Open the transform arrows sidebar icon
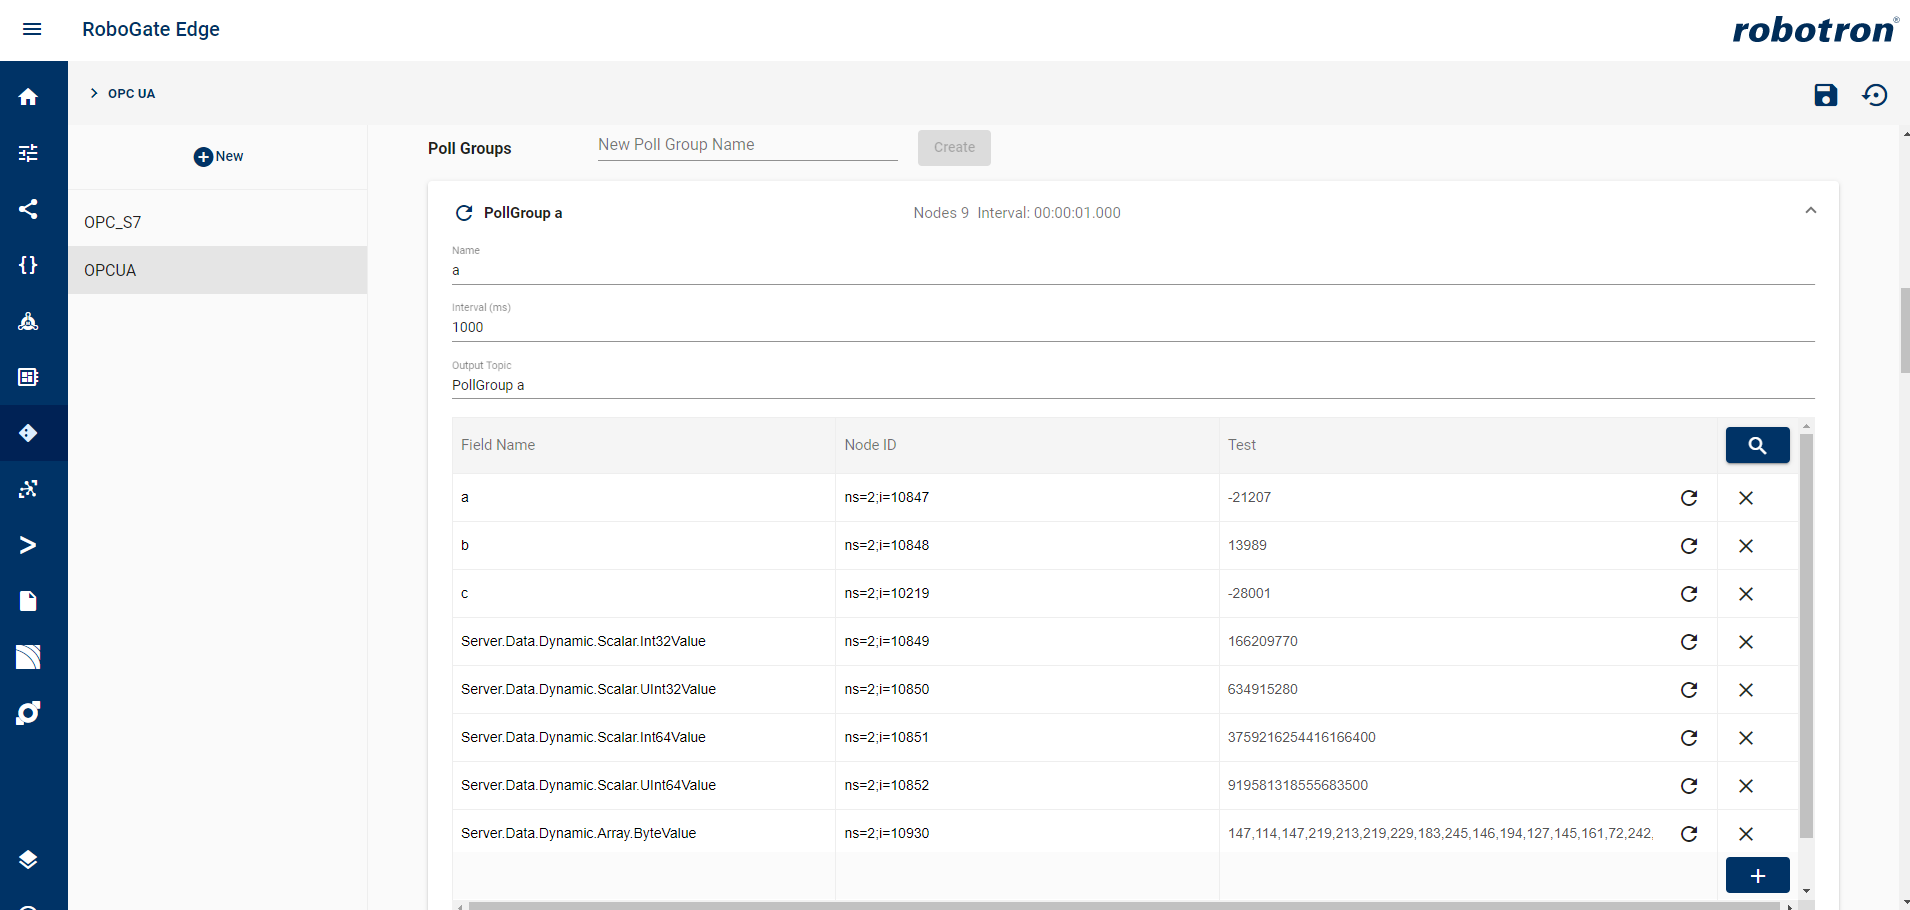This screenshot has height=910, width=1910. (28, 489)
